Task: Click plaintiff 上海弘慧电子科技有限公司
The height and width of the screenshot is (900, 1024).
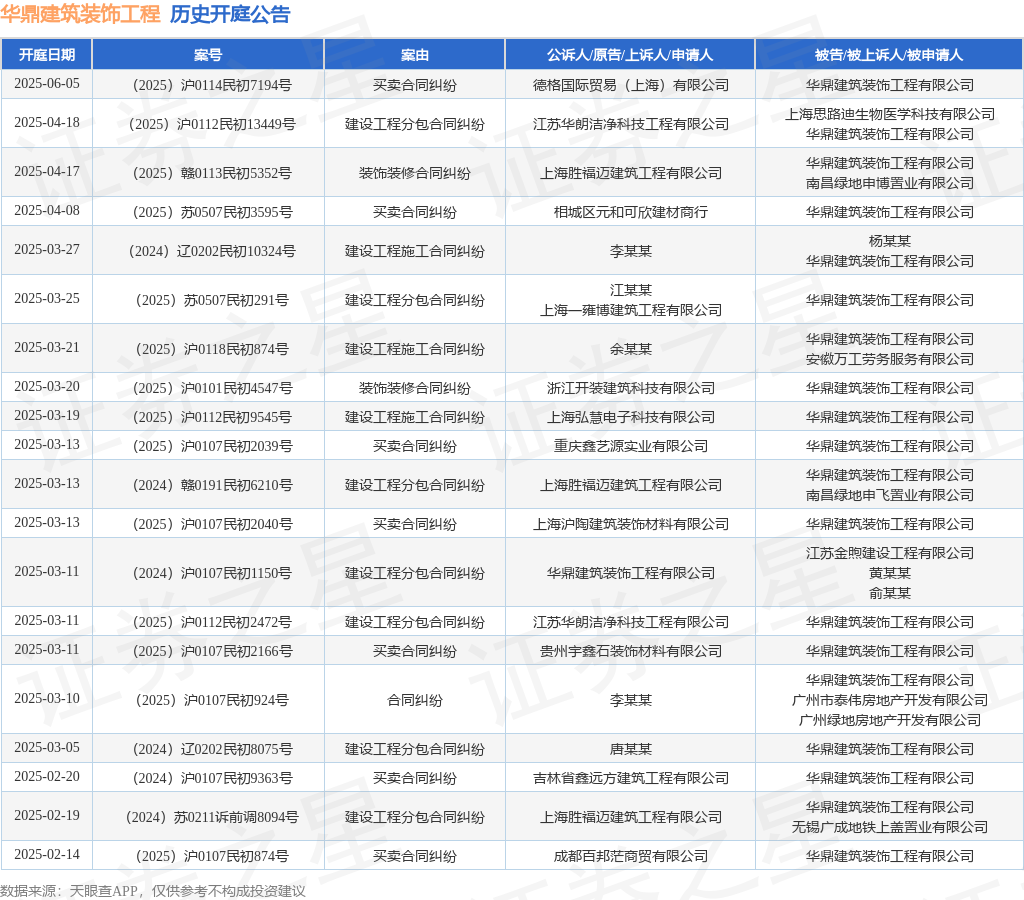Action: click(631, 417)
